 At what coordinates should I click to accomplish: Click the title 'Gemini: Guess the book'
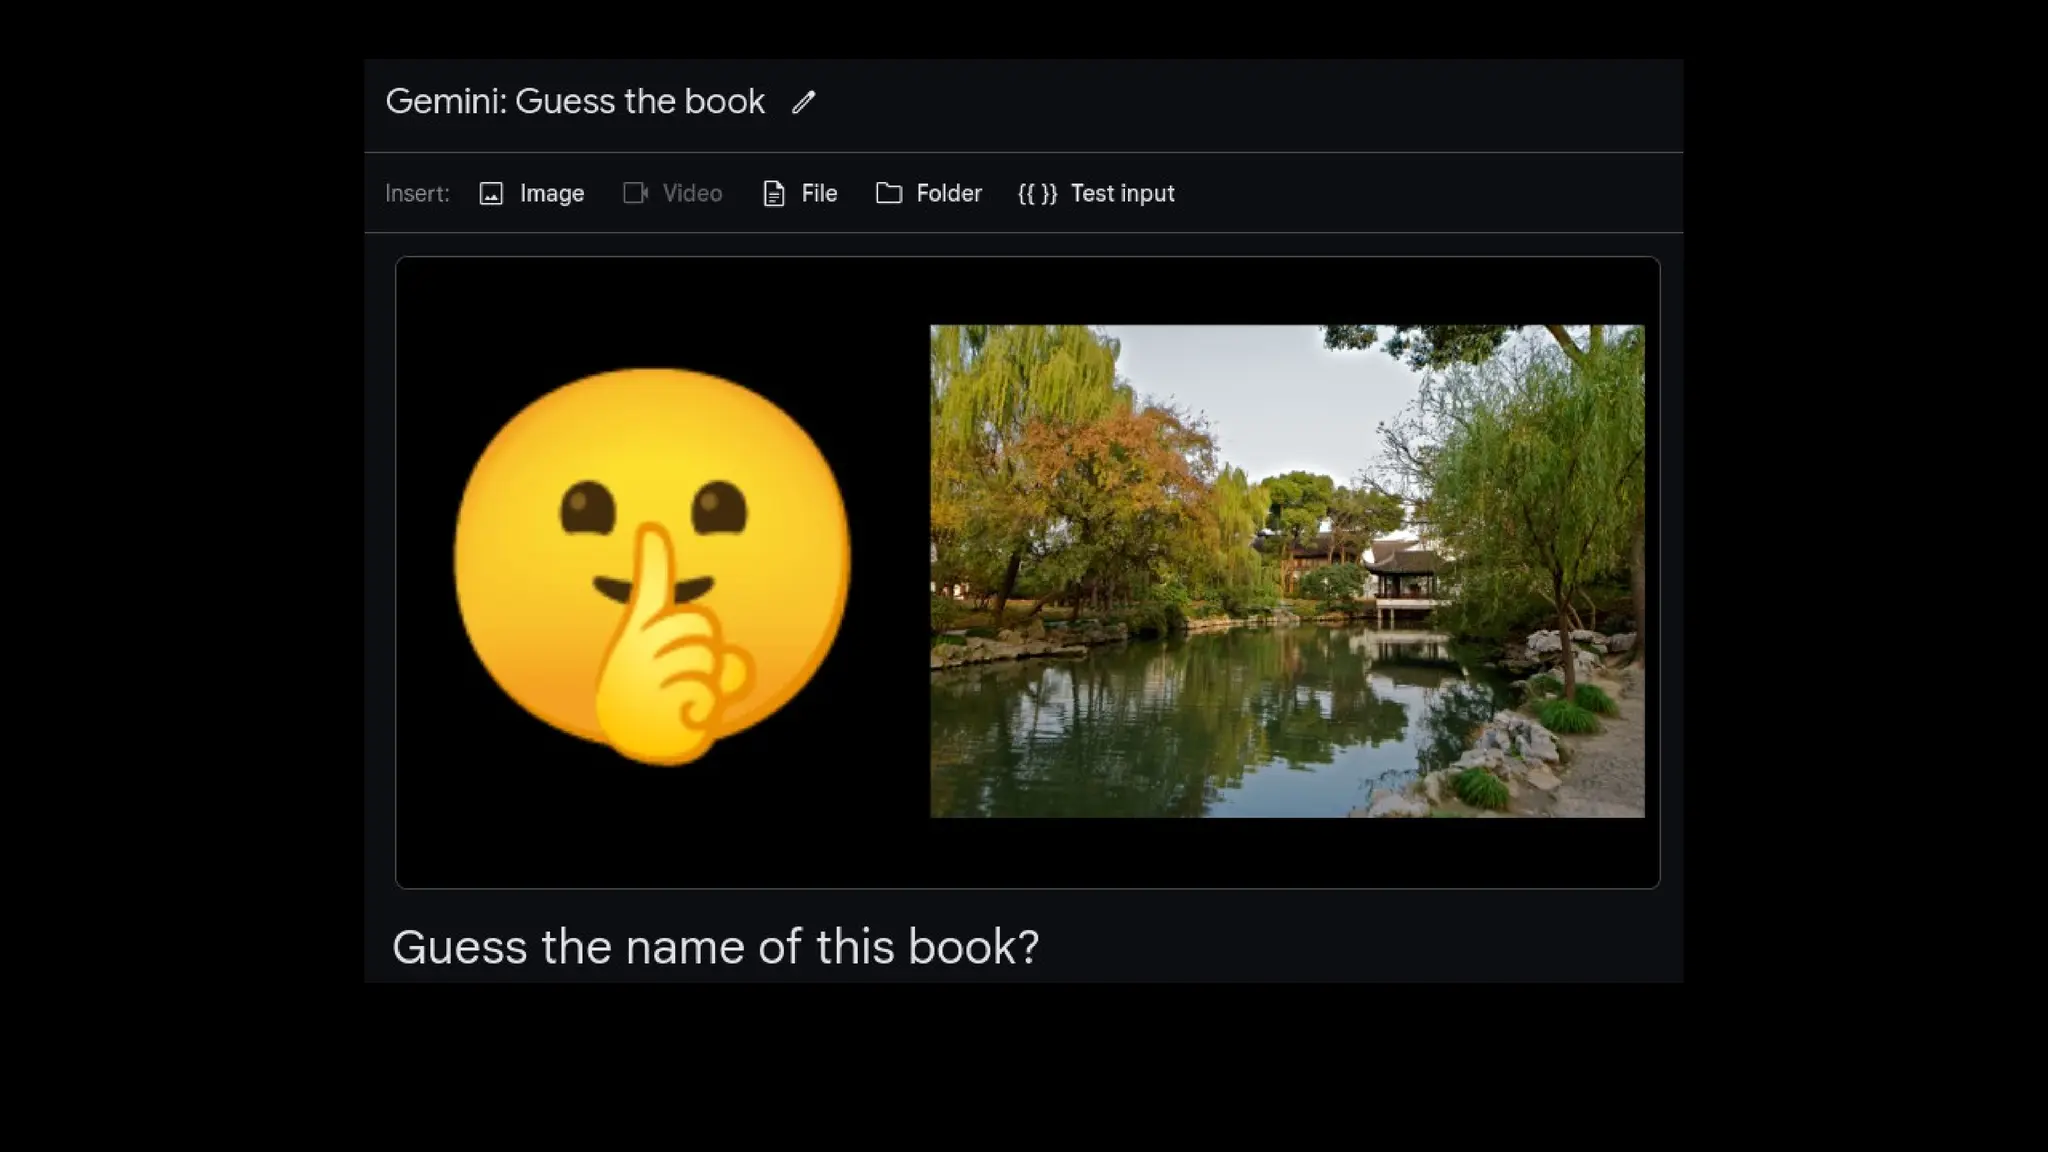tap(575, 101)
